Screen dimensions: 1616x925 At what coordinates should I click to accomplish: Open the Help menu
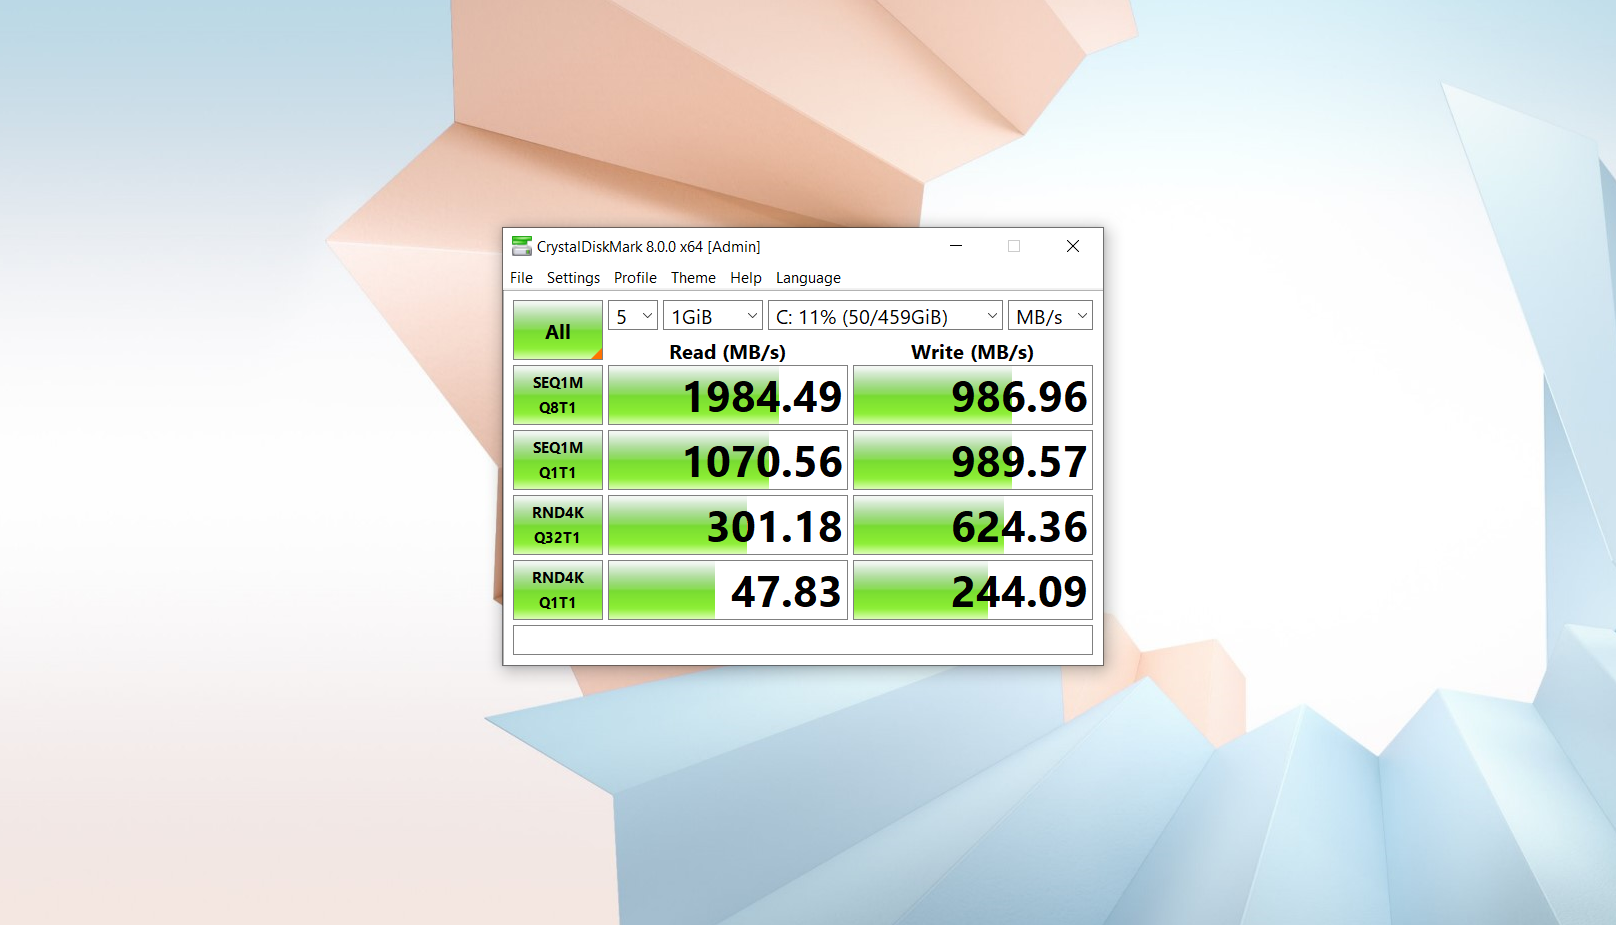click(x=745, y=278)
